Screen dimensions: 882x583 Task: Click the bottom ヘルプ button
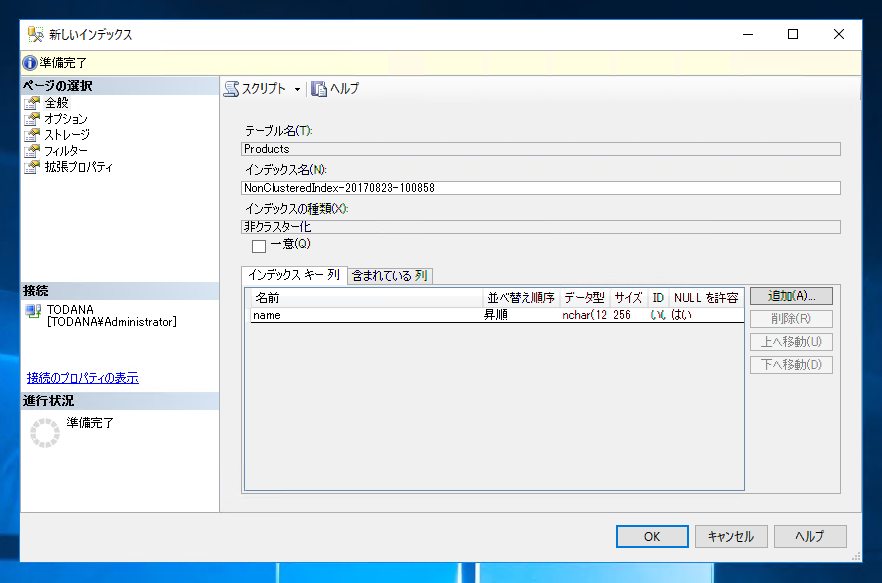[810, 537]
